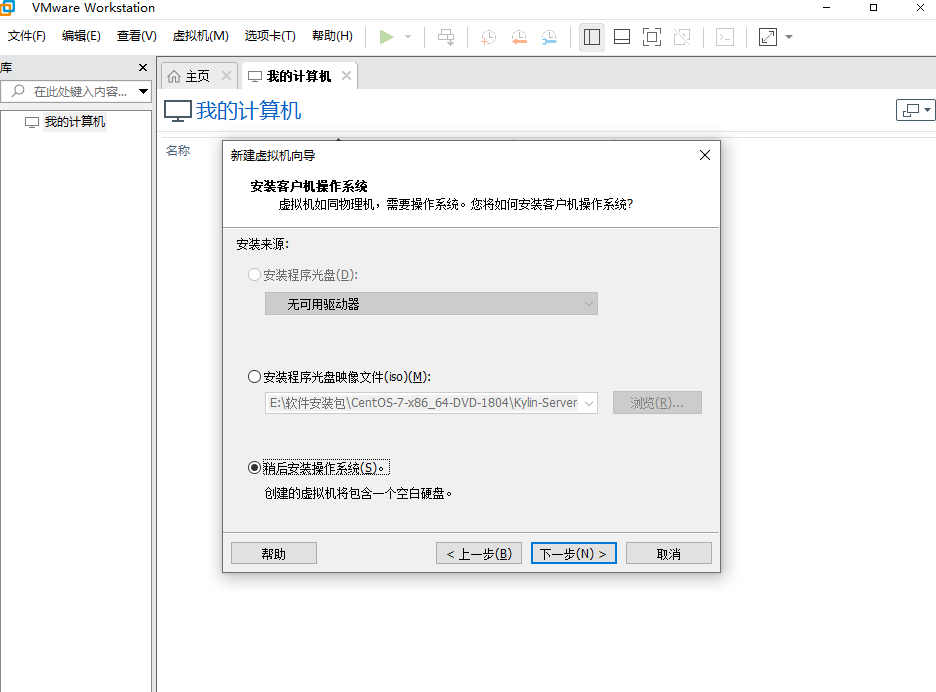Image resolution: width=936 pixels, height=692 pixels.
Task: Close the 我的计算机 tab
Action: pos(346,76)
